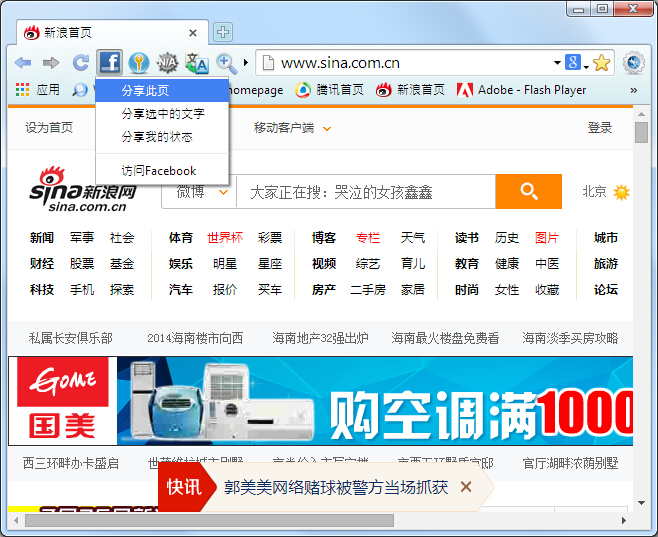This screenshot has height=537, width=658.
Task: Expand the address bar history dropdown
Action: tap(557, 63)
